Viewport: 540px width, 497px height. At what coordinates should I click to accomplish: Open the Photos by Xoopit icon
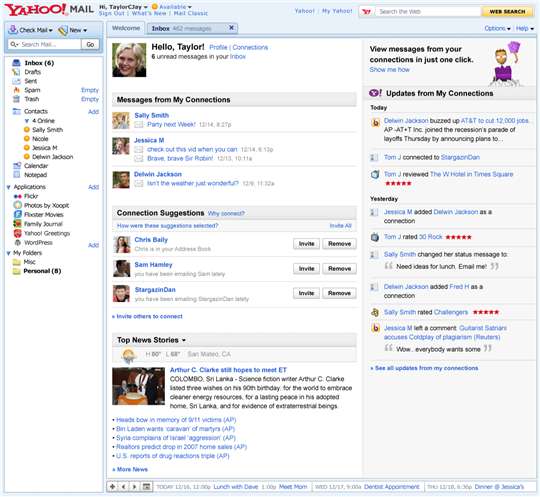(x=18, y=205)
